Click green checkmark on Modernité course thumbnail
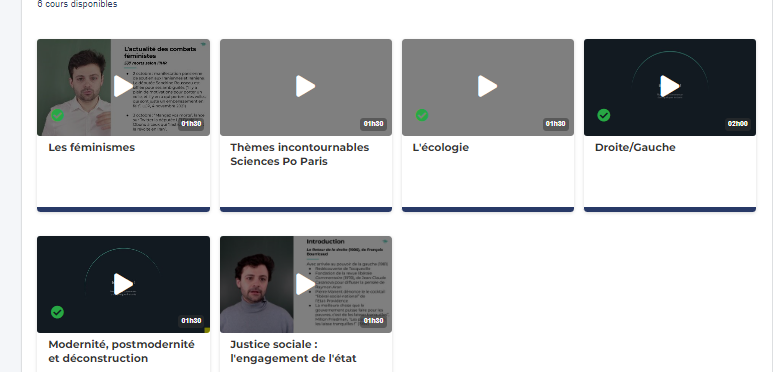773x372 pixels. tap(57, 312)
